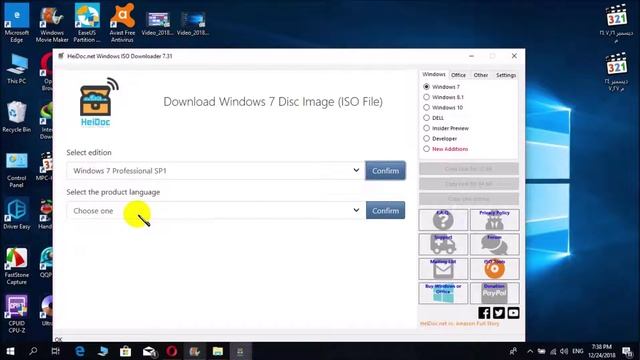Open FastStone Capture desktop shortcut

coord(17,266)
